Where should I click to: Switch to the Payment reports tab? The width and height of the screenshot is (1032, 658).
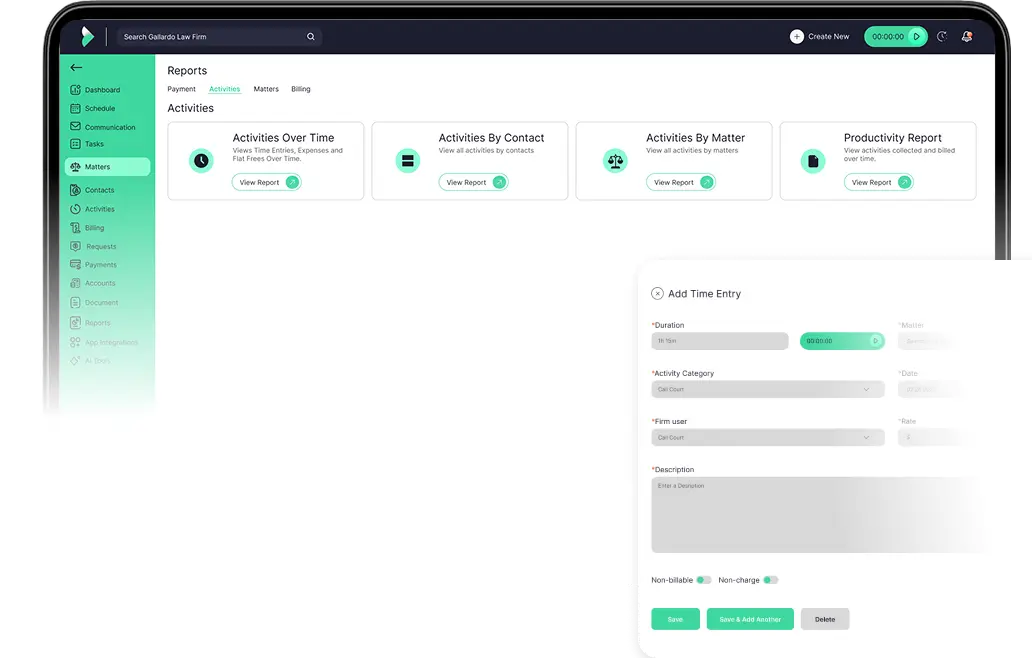coord(181,89)
